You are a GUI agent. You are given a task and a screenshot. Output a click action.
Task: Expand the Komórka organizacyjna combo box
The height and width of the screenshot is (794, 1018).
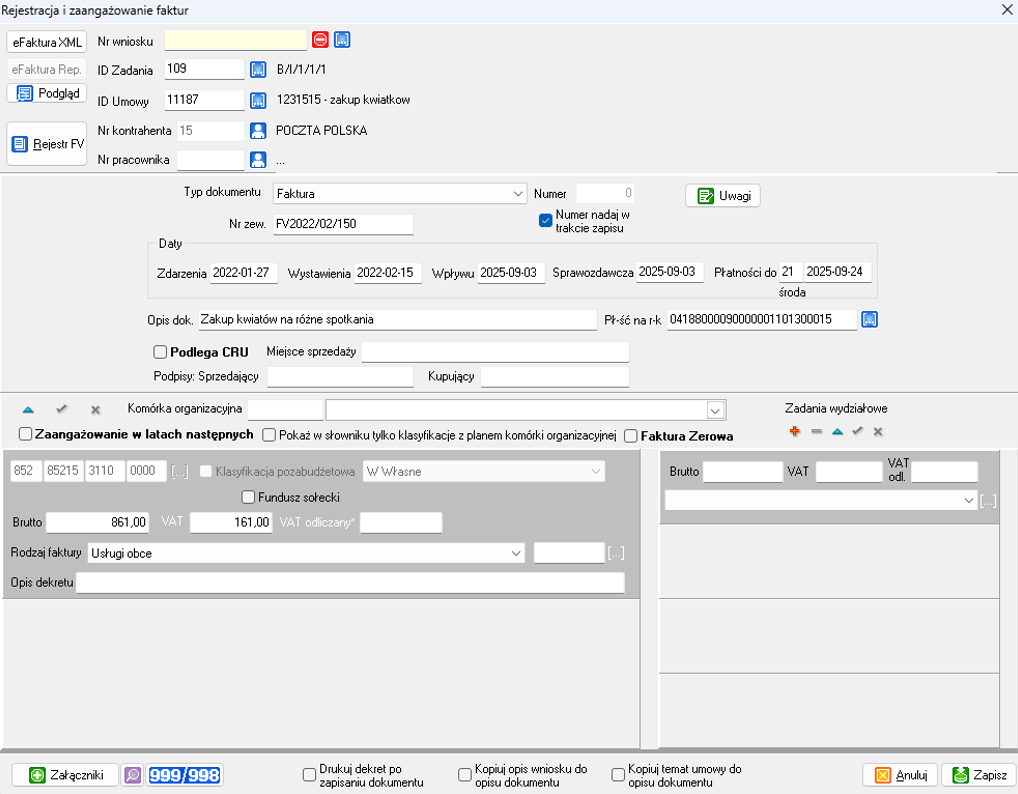715,410
